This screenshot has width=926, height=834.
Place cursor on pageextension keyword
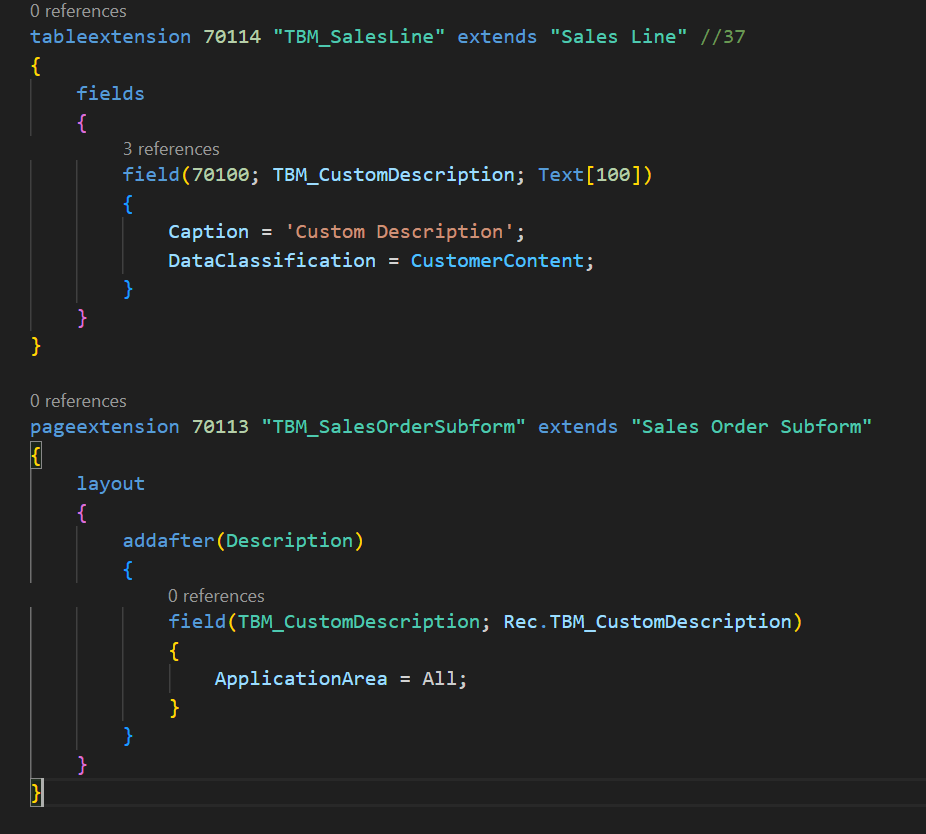(104, 427)
